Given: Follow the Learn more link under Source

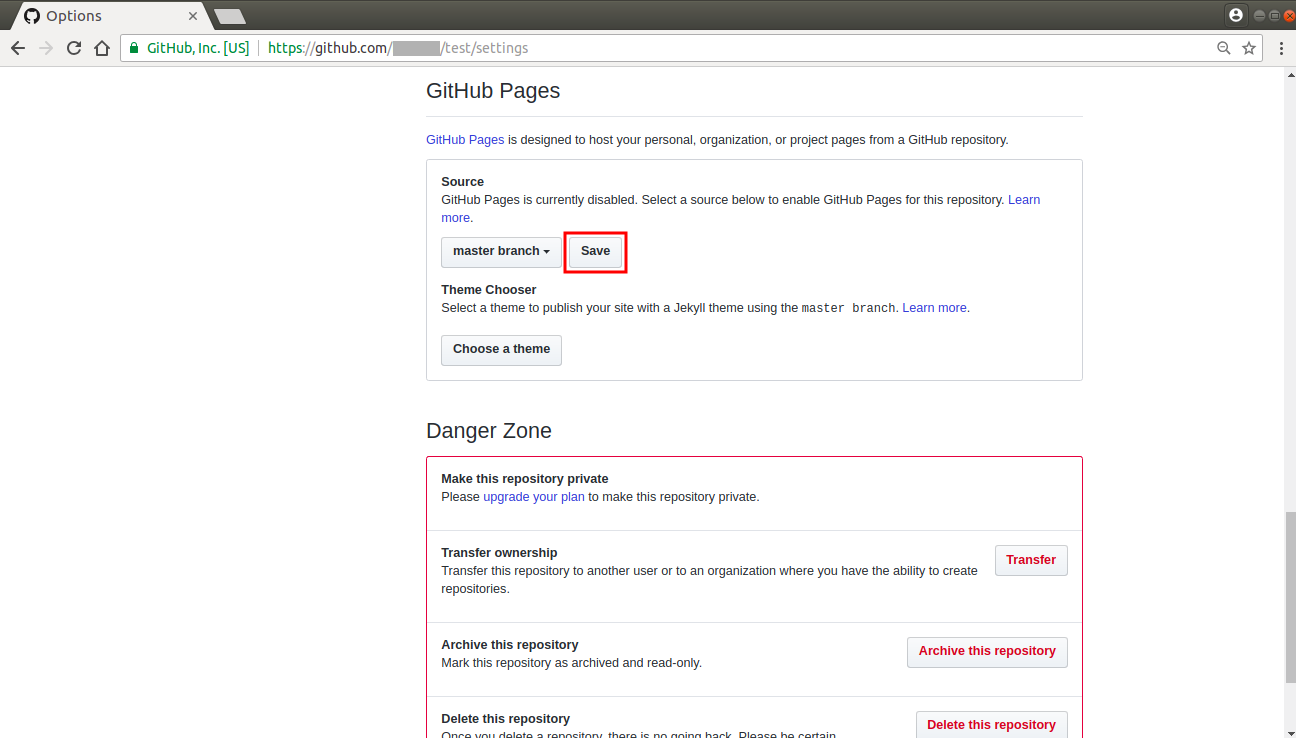Looking at the screenshot, I should tap(1024, 200).
